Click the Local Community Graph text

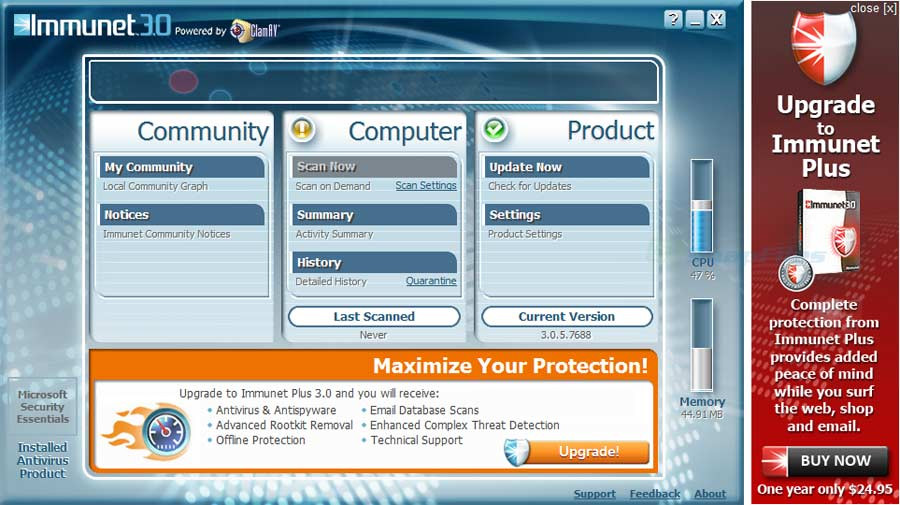(155, 186)
